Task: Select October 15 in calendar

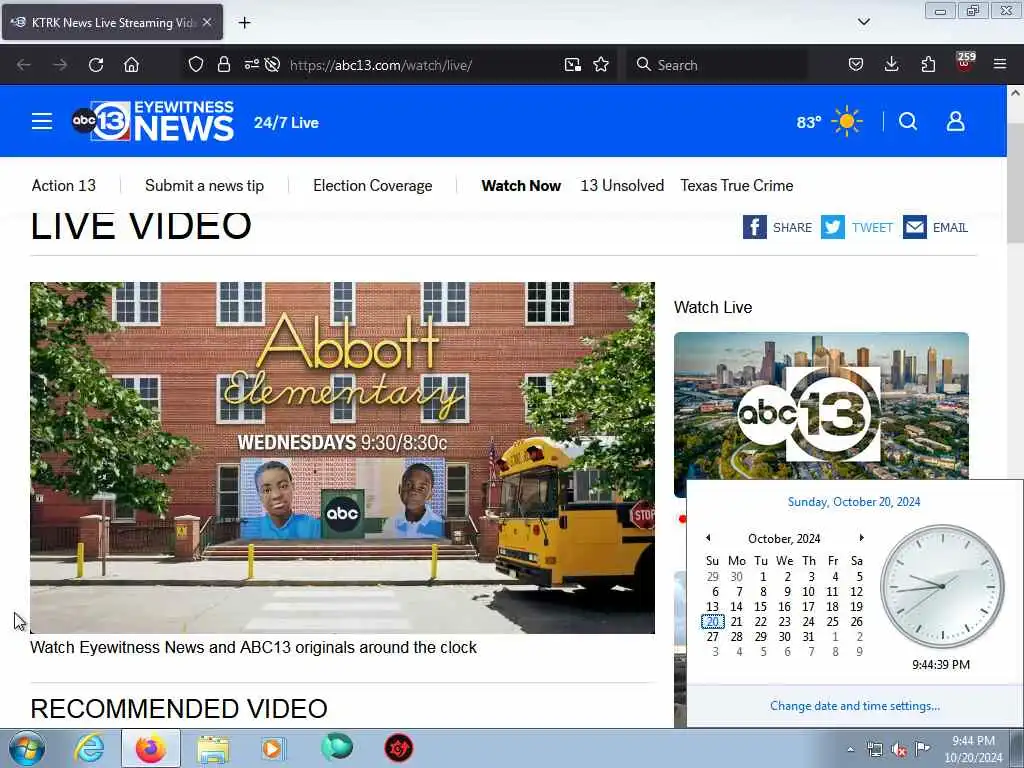Action: click(x=761, y=607)
